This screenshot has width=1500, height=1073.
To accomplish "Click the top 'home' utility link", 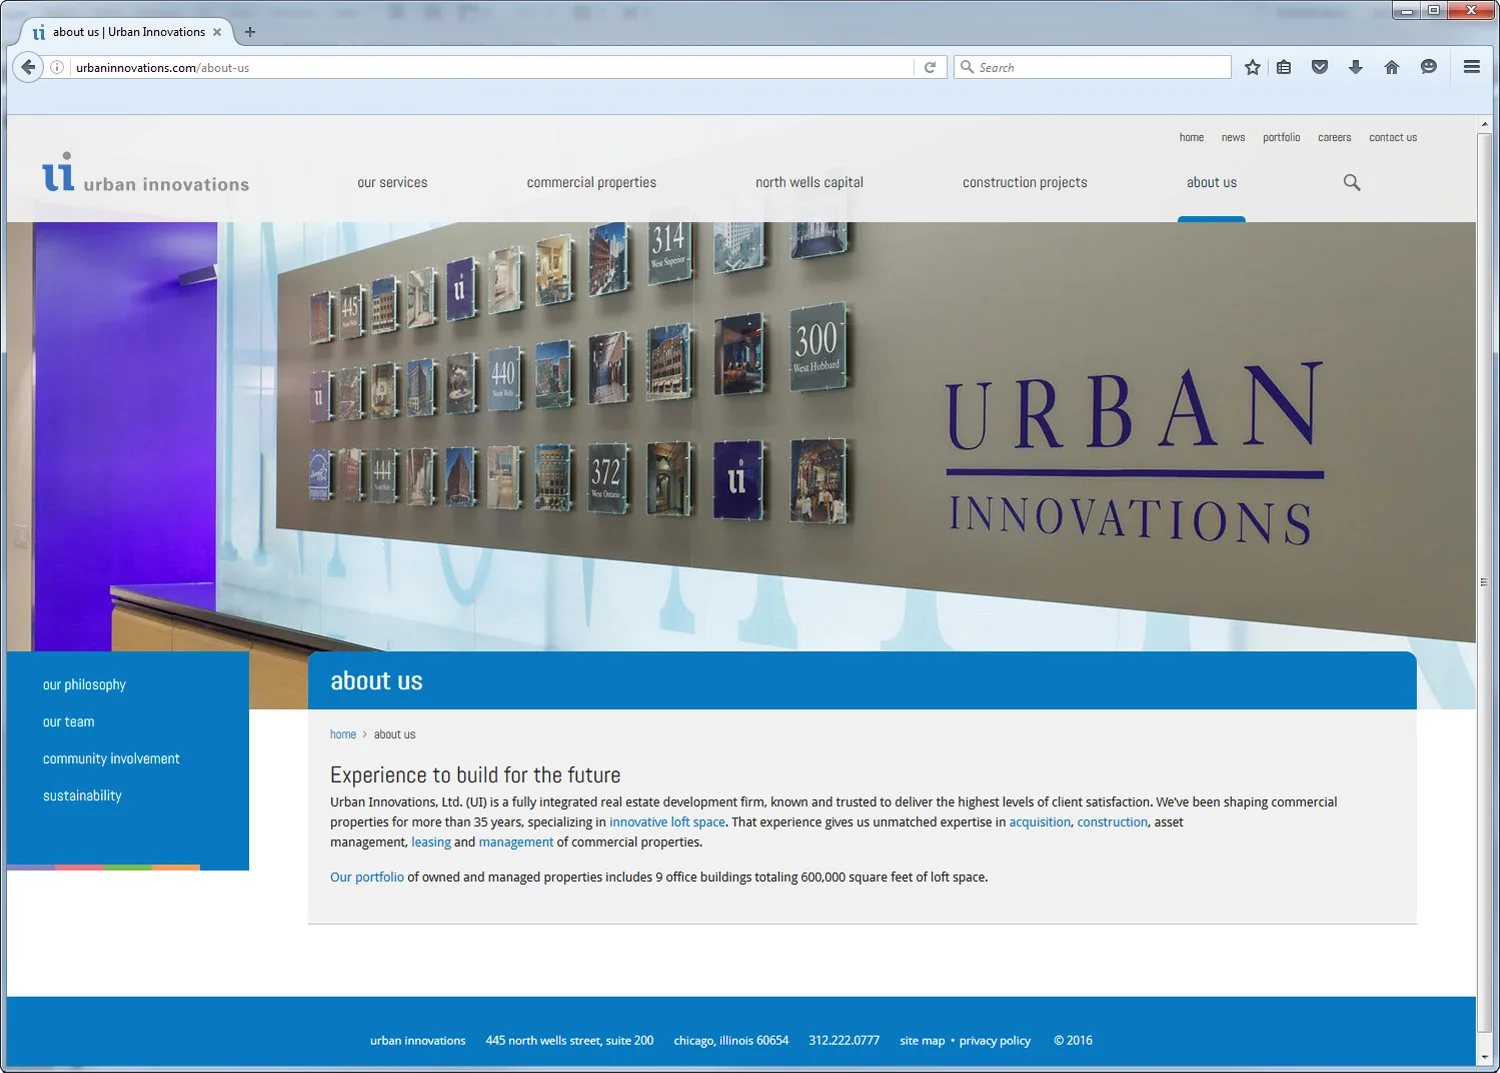I will click(x=1191, y=138).
